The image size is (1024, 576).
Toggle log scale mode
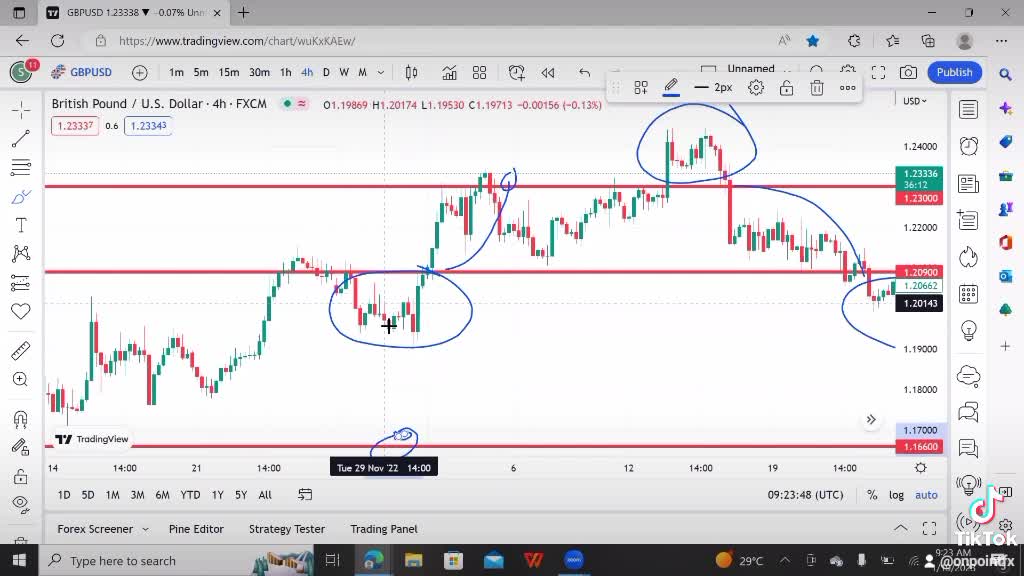point(896,495)
